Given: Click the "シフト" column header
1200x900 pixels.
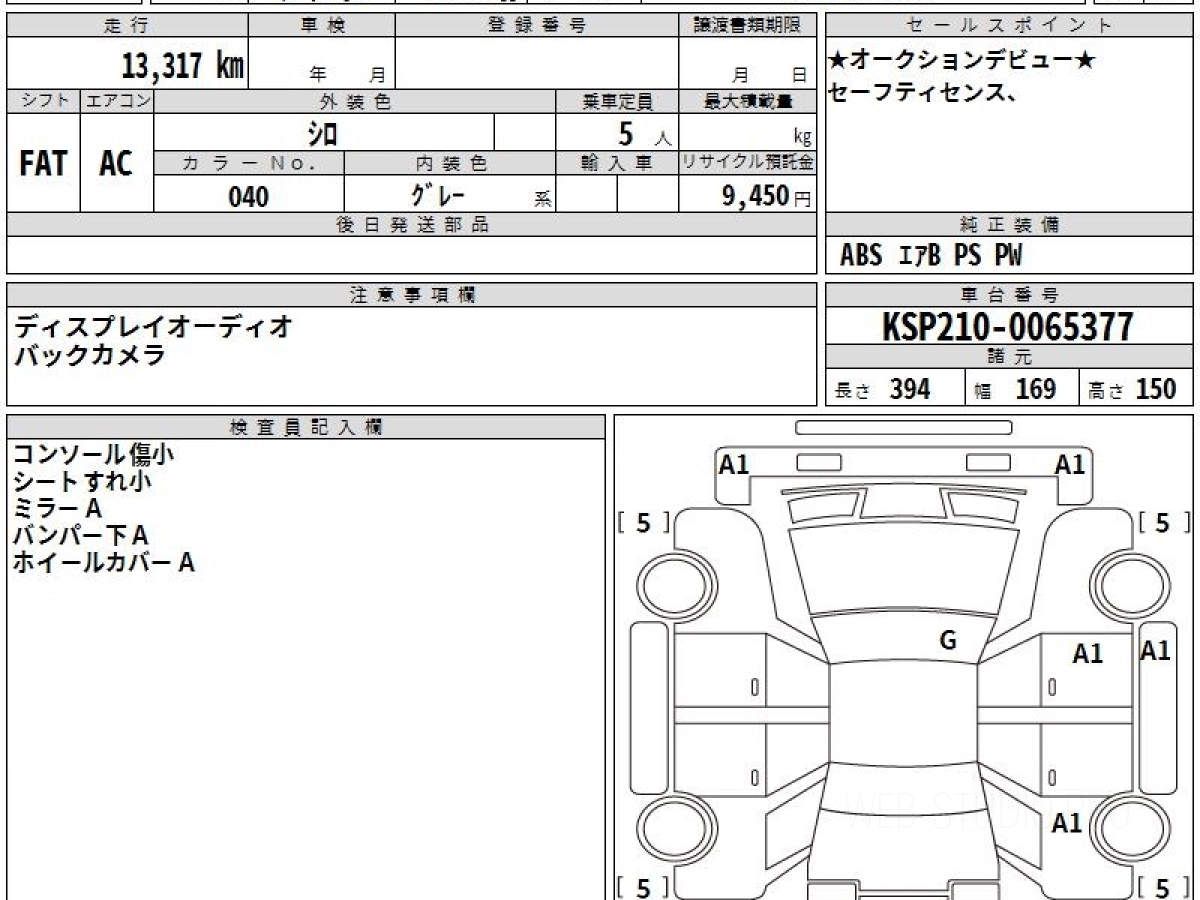Looking at the screenshot, I should pyautogui.click(x=44, y=101).
